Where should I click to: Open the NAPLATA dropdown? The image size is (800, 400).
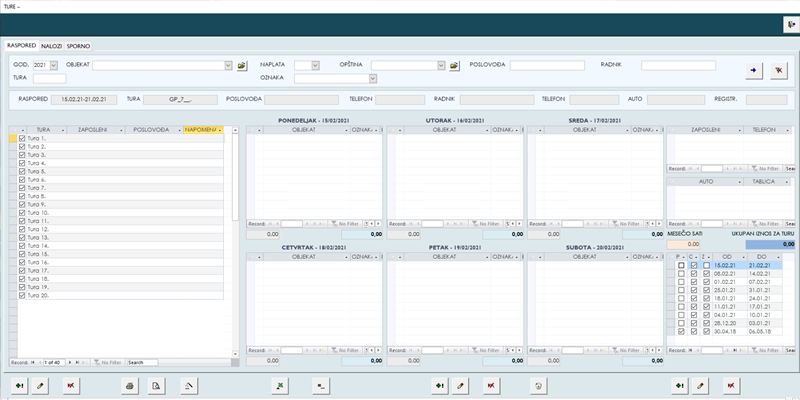click(x=315, y=66)
